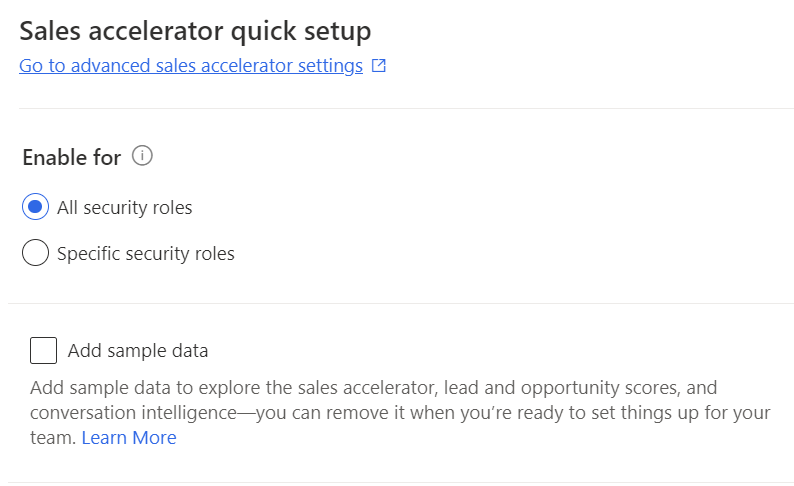794x486 pixels.
Task: Click the "Add sample data" label text
Action: (x=138, y=351)
